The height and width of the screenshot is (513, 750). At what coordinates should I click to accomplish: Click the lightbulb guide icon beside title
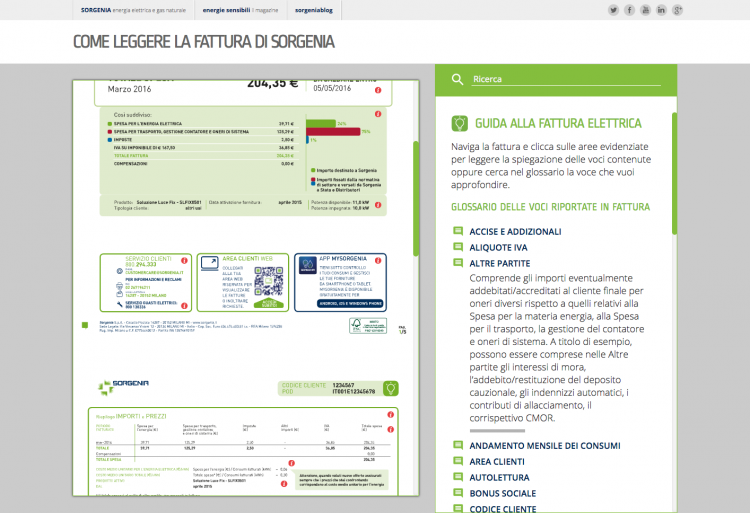coord(460,123)
